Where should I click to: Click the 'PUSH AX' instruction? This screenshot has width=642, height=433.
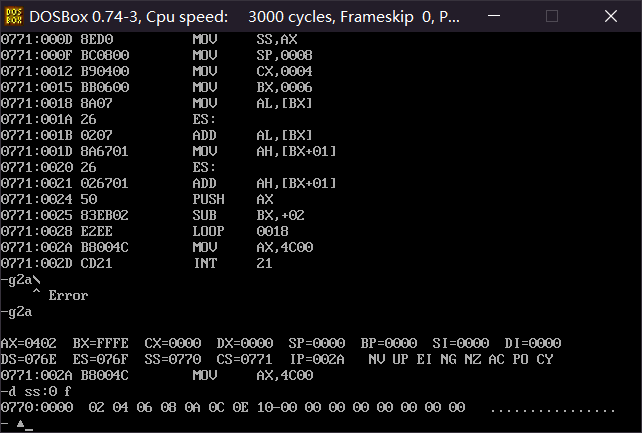[x=233, y=199]
